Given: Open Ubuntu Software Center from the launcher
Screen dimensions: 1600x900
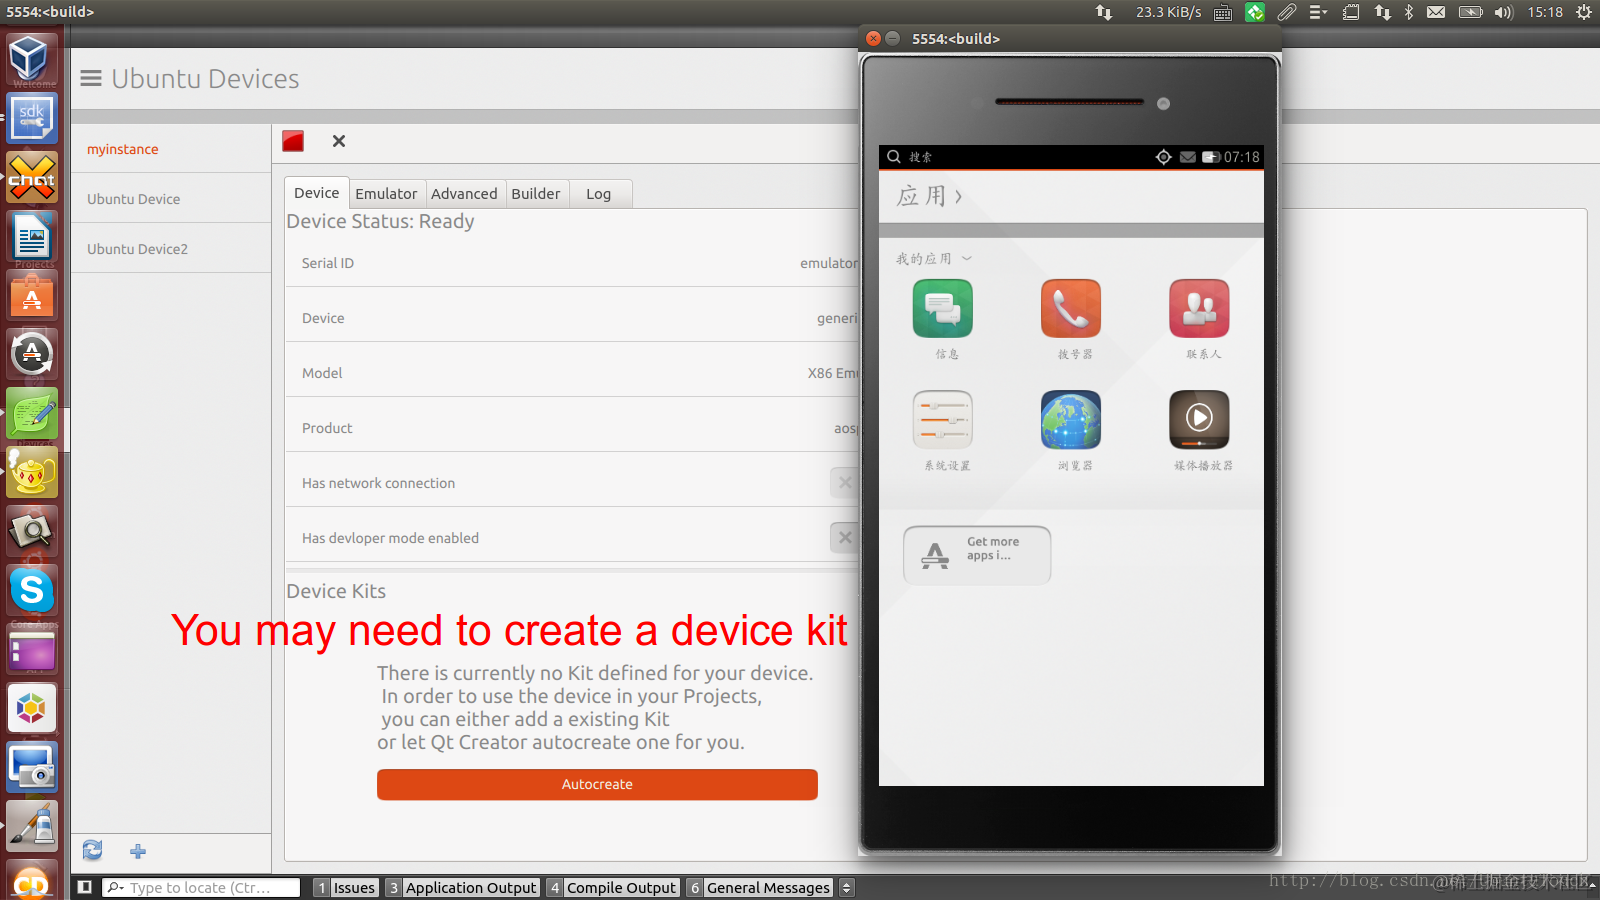Looking at the screenshot, I should click(x=32, y=296).
